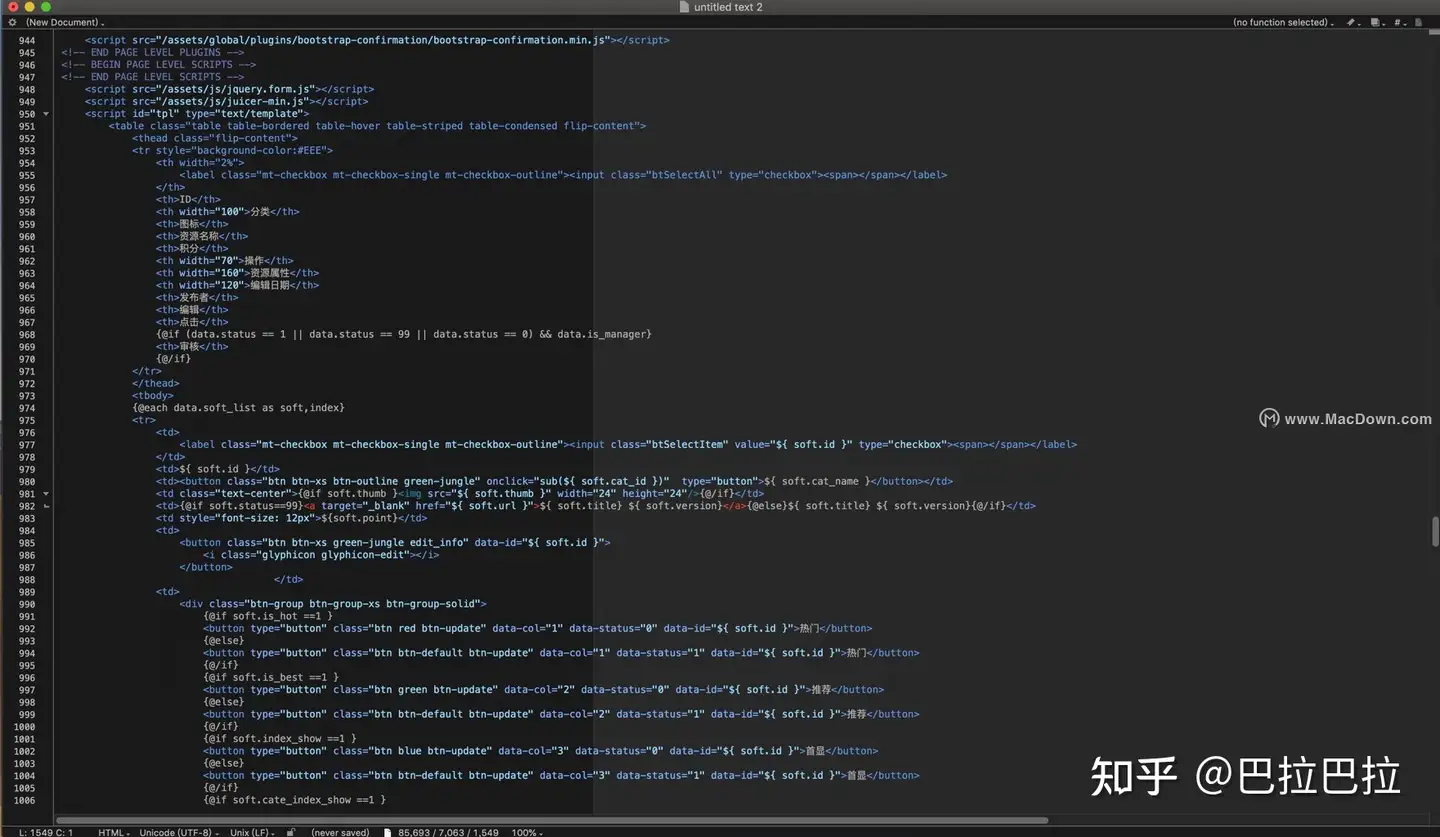Click line number 1006 in gutter

(x=24, y=800)
